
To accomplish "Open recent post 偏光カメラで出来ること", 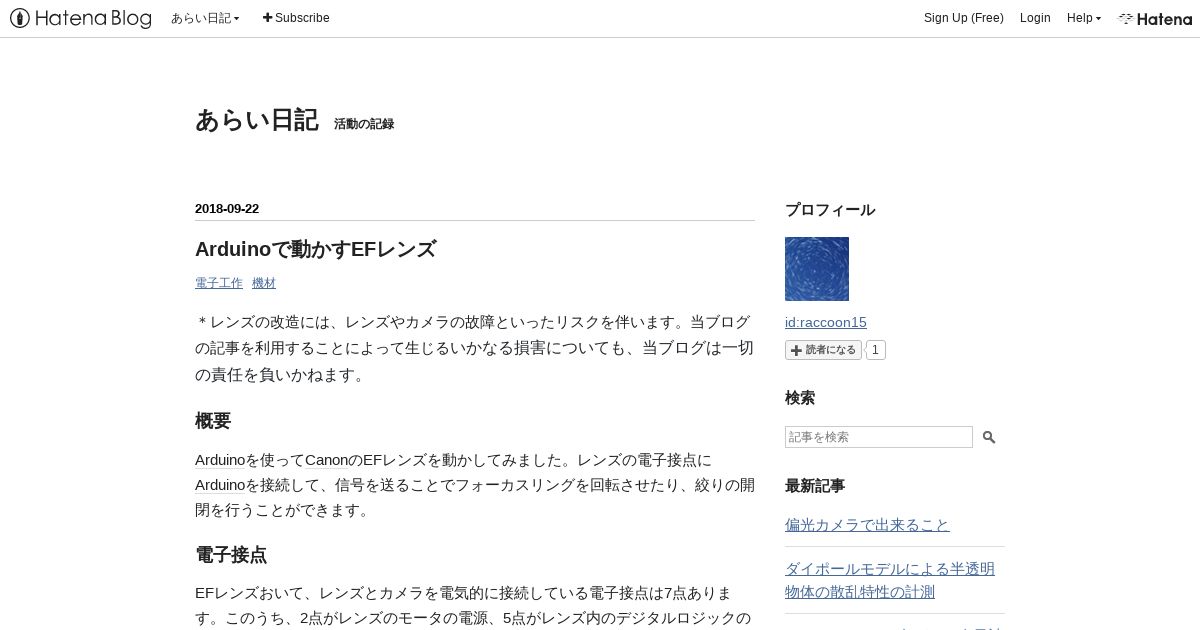I will coord(867,525).
